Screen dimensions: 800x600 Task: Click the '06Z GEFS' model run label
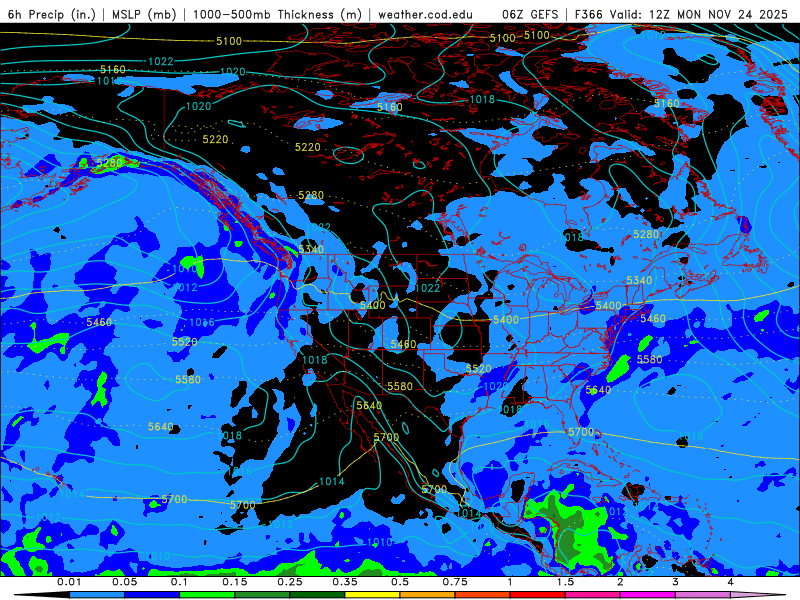pos(530,14)
